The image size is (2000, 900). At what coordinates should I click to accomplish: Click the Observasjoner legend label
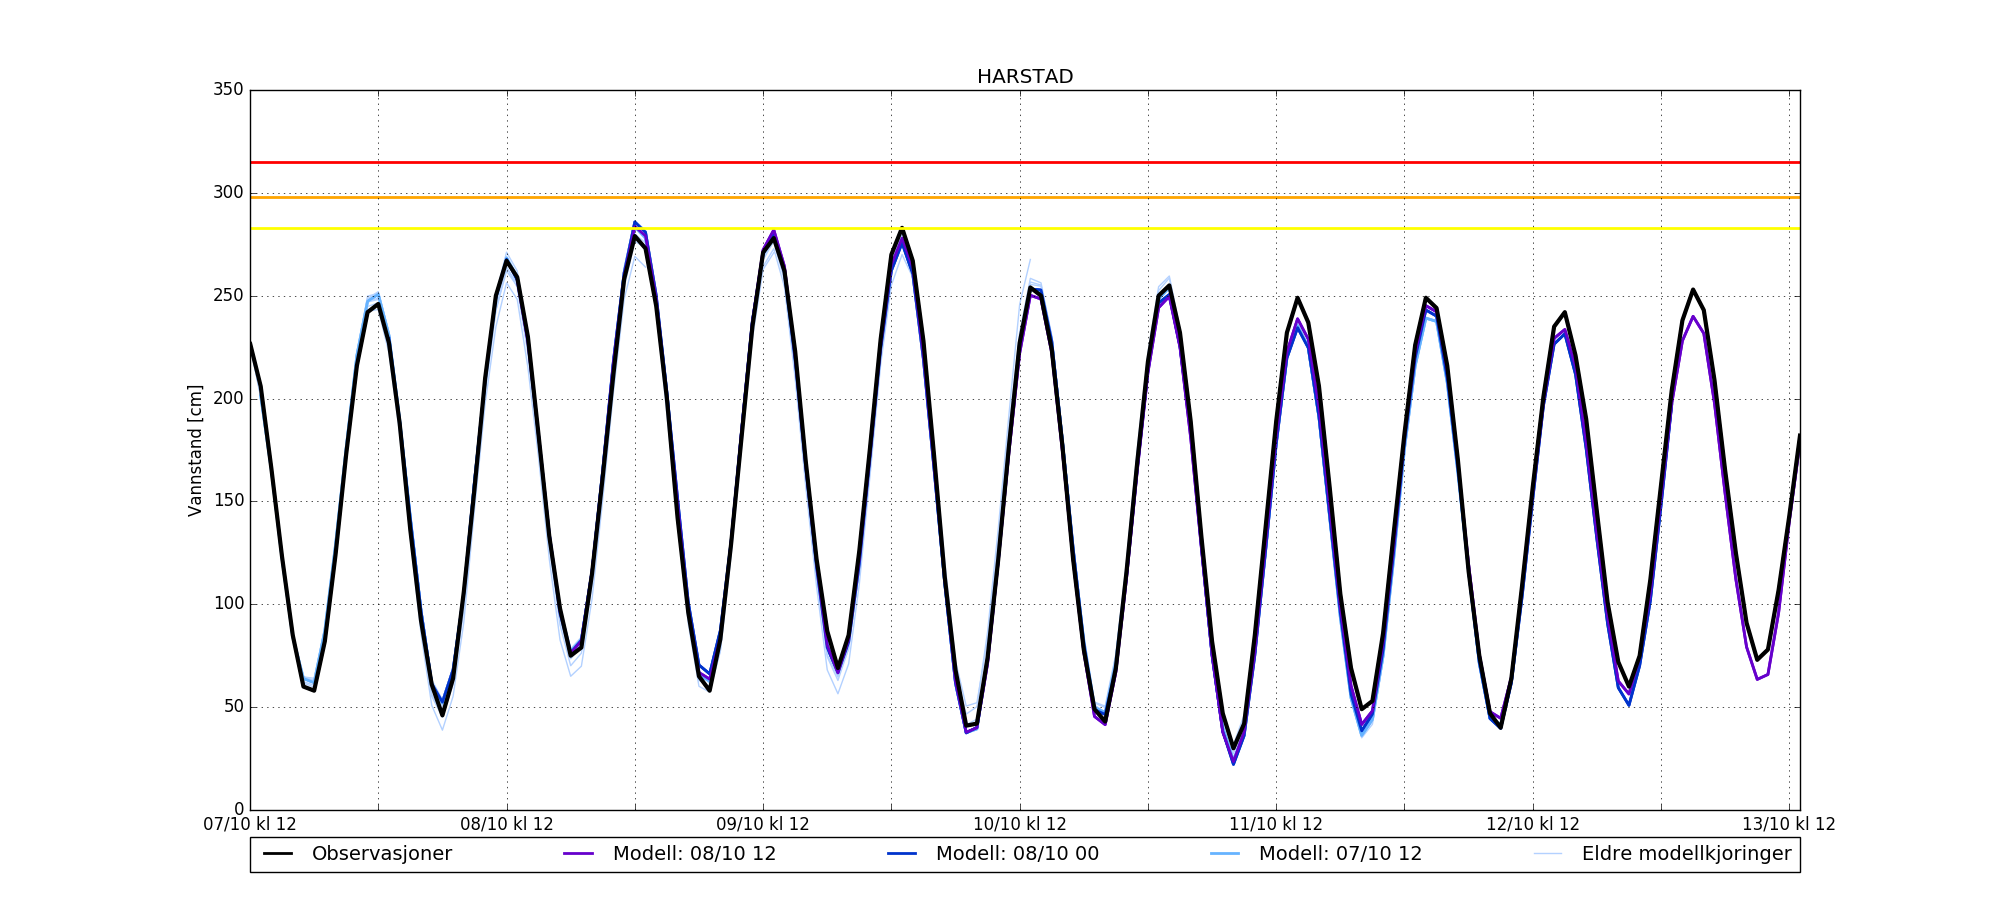pyautogui.click(x=381, y=854)
